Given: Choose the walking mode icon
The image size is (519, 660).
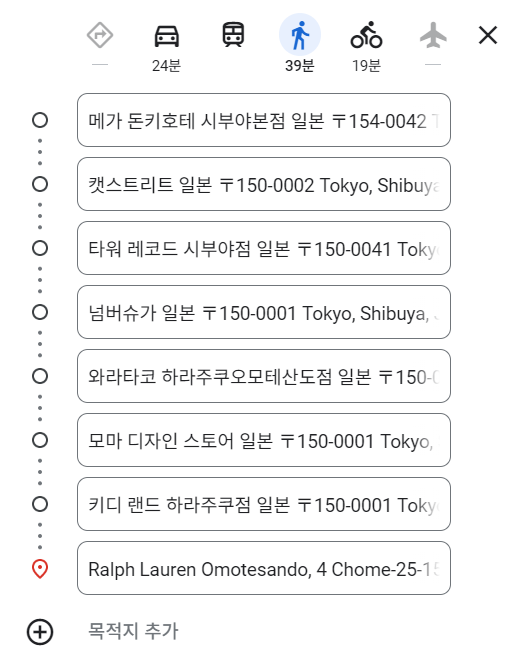Looking at the screenshot, I should coord(300,35).
